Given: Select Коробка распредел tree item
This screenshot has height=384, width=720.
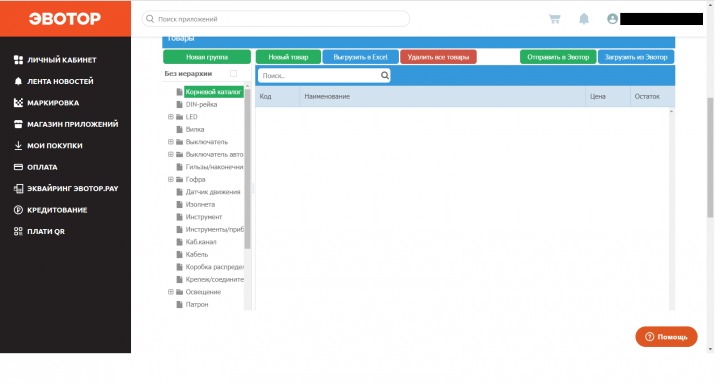Looking at the screenshot, I should click(214, 267).
